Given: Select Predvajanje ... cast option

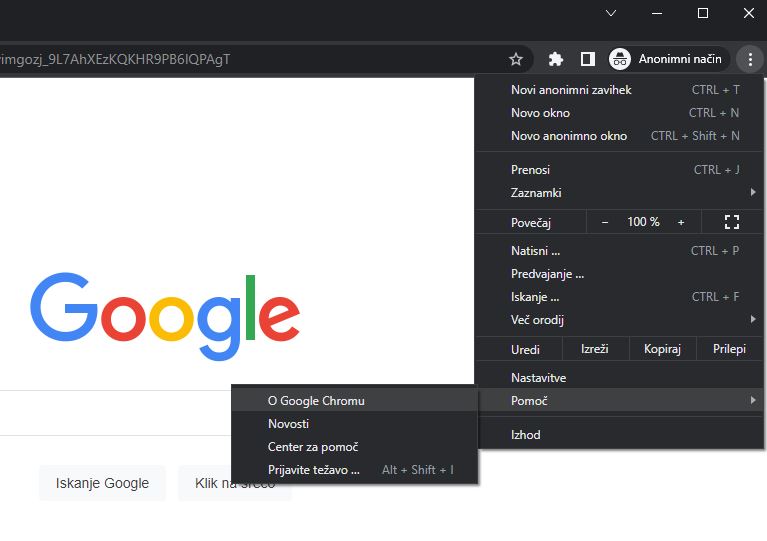Looking at the screenshot, I should 619,274.
